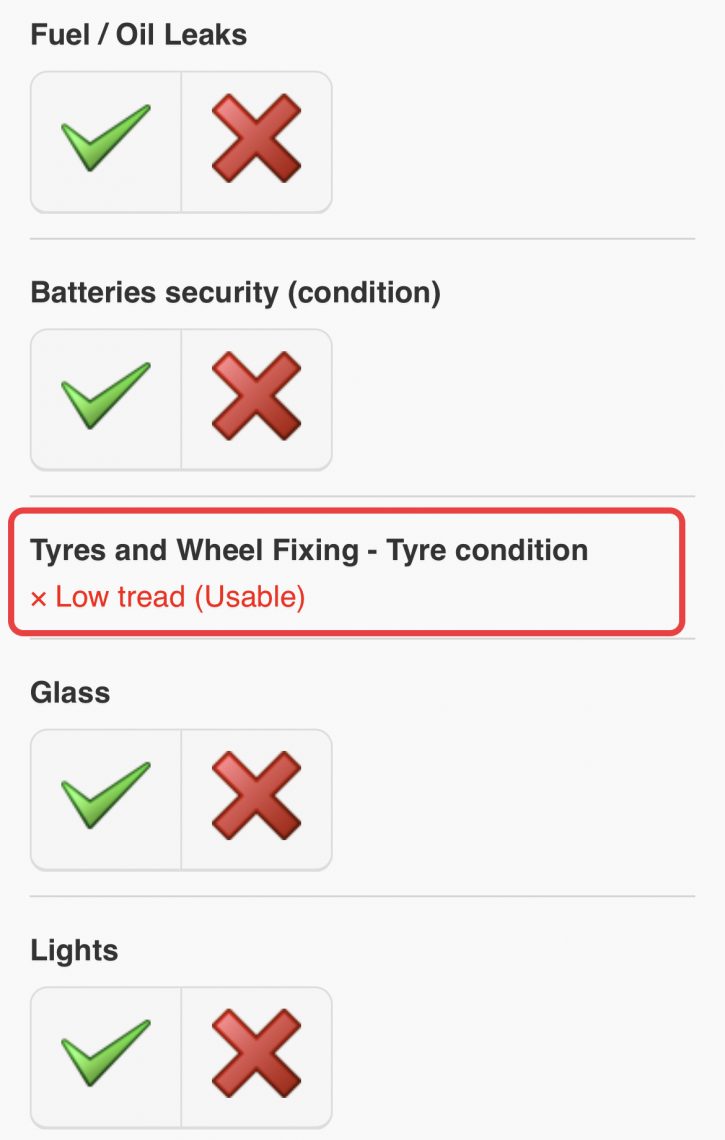The image size is (725, 1140).
Task: Click Tyre condition in the highlighted title
Action: 486,550
